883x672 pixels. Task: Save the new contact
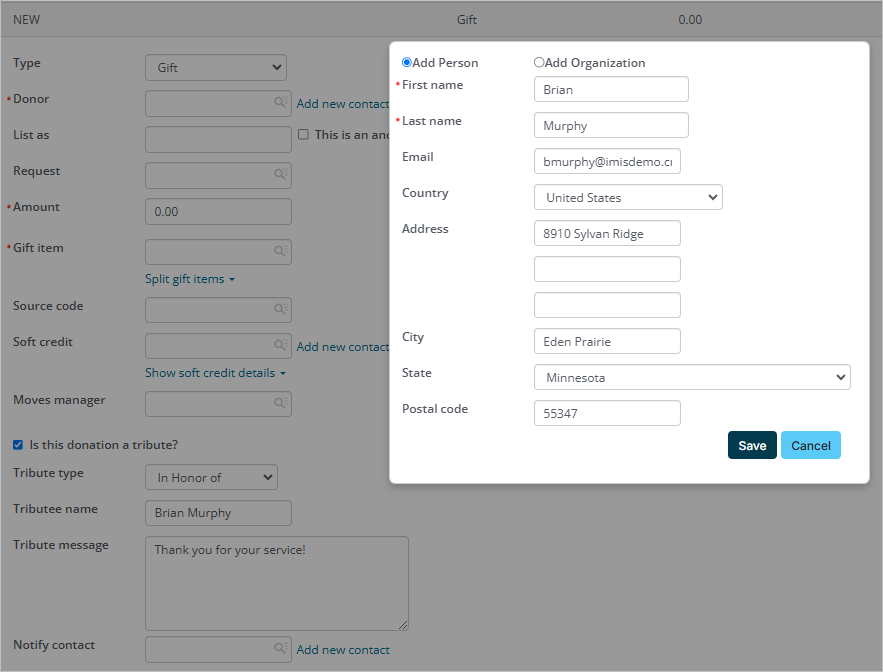tap(752, 445)
